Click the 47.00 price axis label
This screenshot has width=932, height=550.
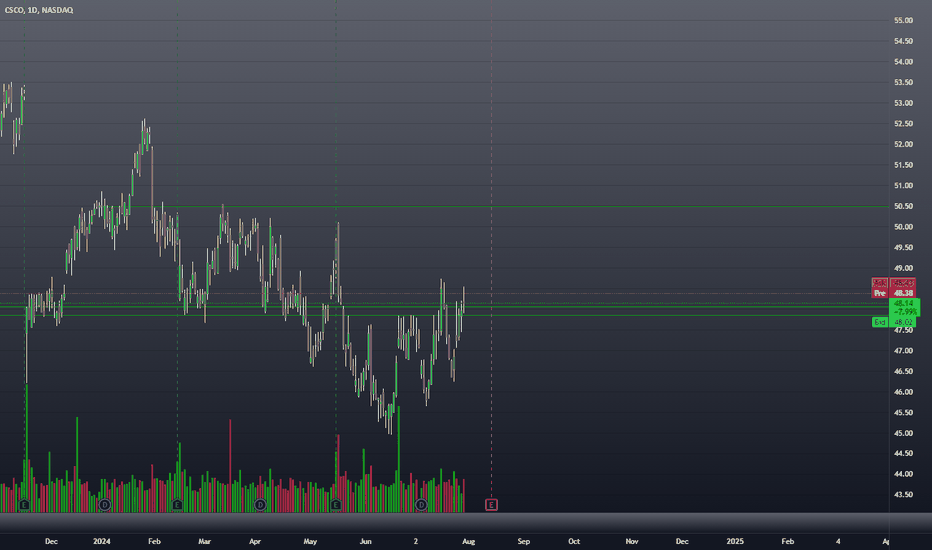coord(903,351)
